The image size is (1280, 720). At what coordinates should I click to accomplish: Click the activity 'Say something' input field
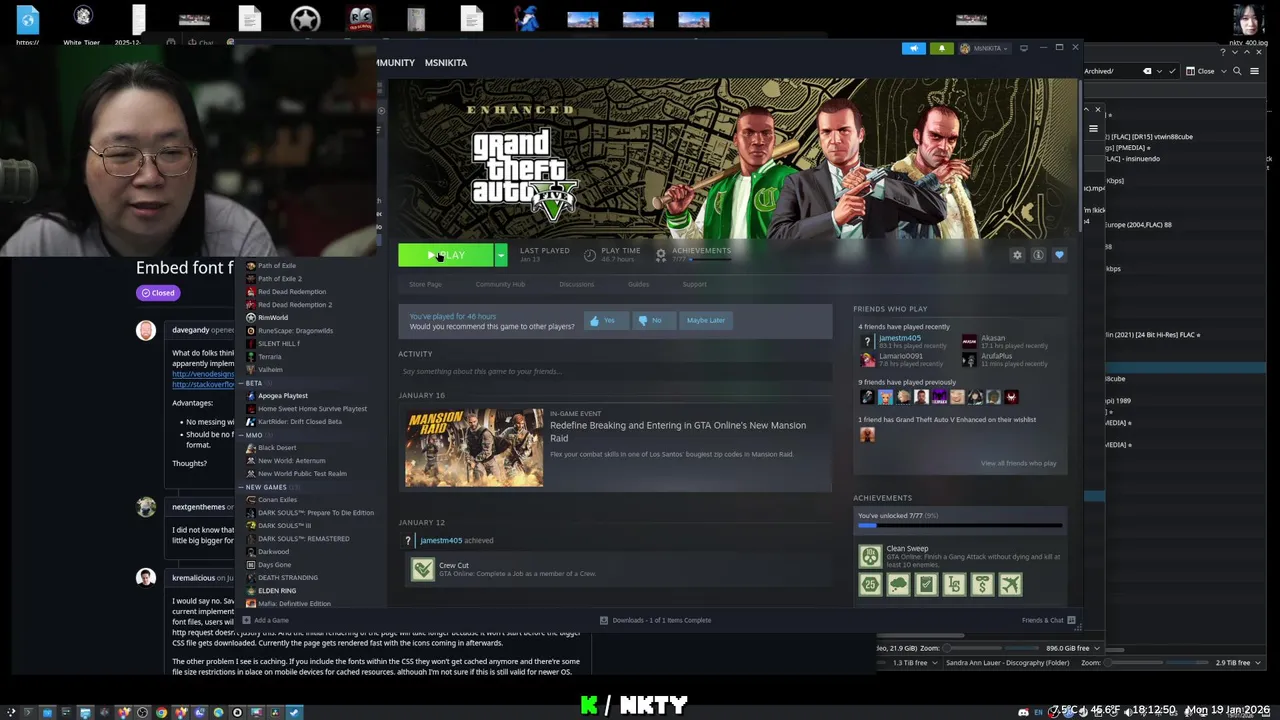(615, 371)
